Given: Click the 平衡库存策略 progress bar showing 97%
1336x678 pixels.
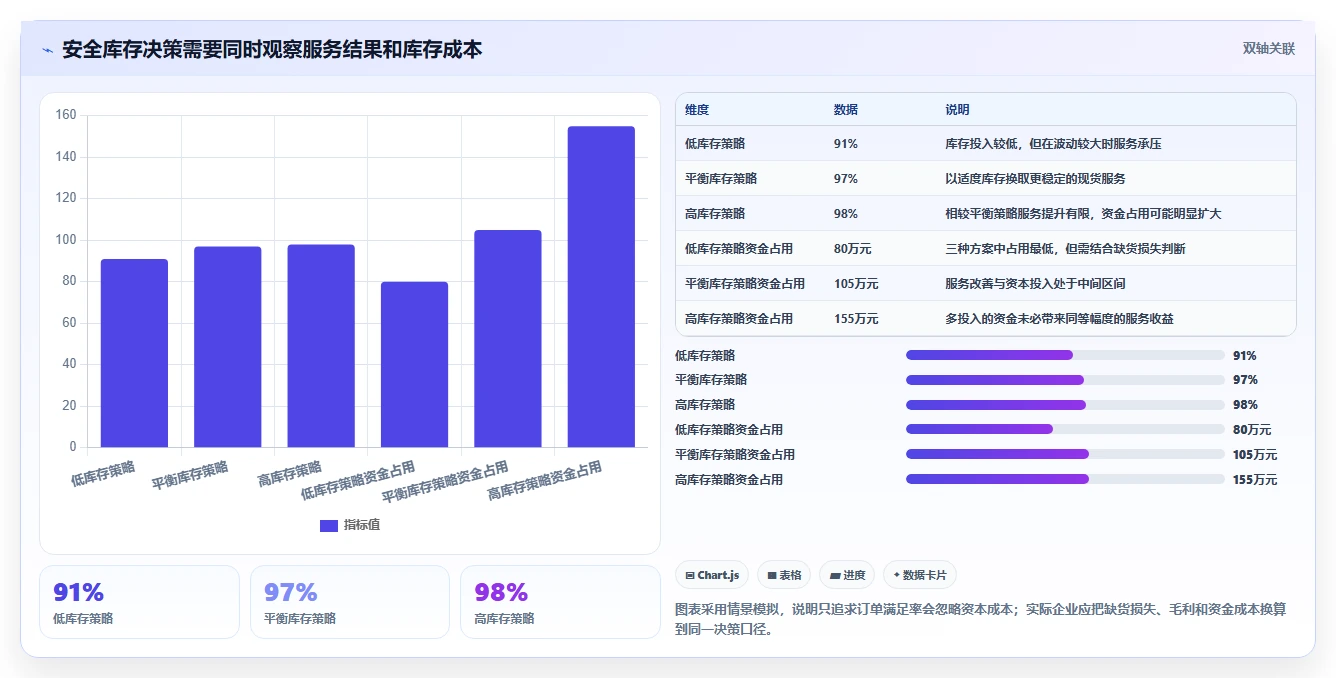Looking at the screenshot, I should click(1065, 380).
